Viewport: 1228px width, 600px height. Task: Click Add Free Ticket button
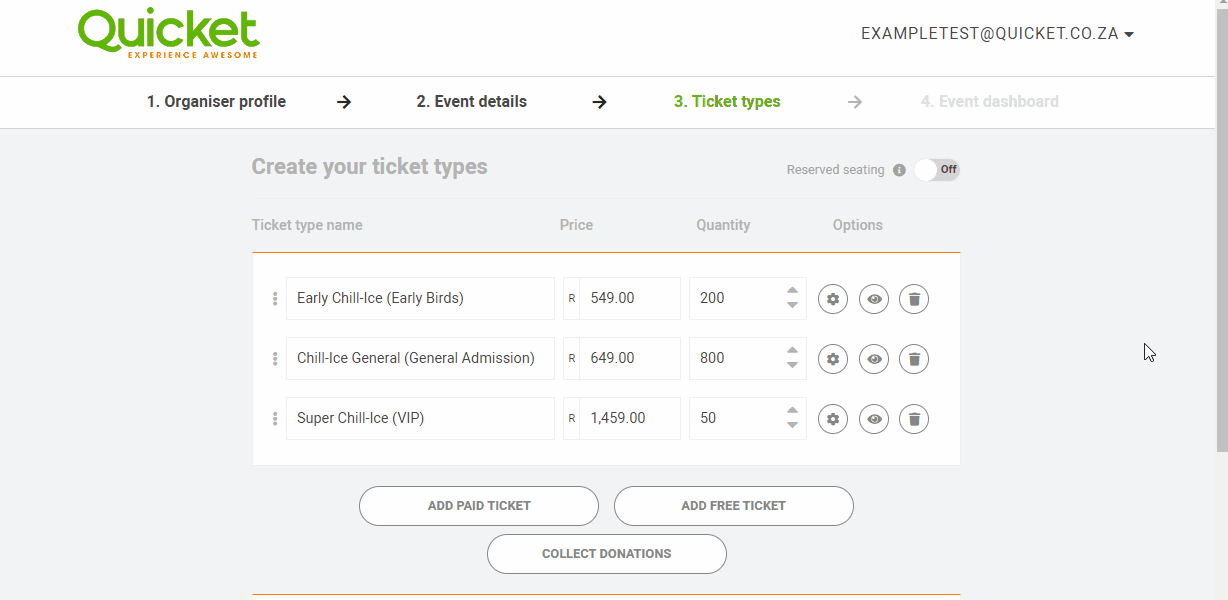pos(734,506)
